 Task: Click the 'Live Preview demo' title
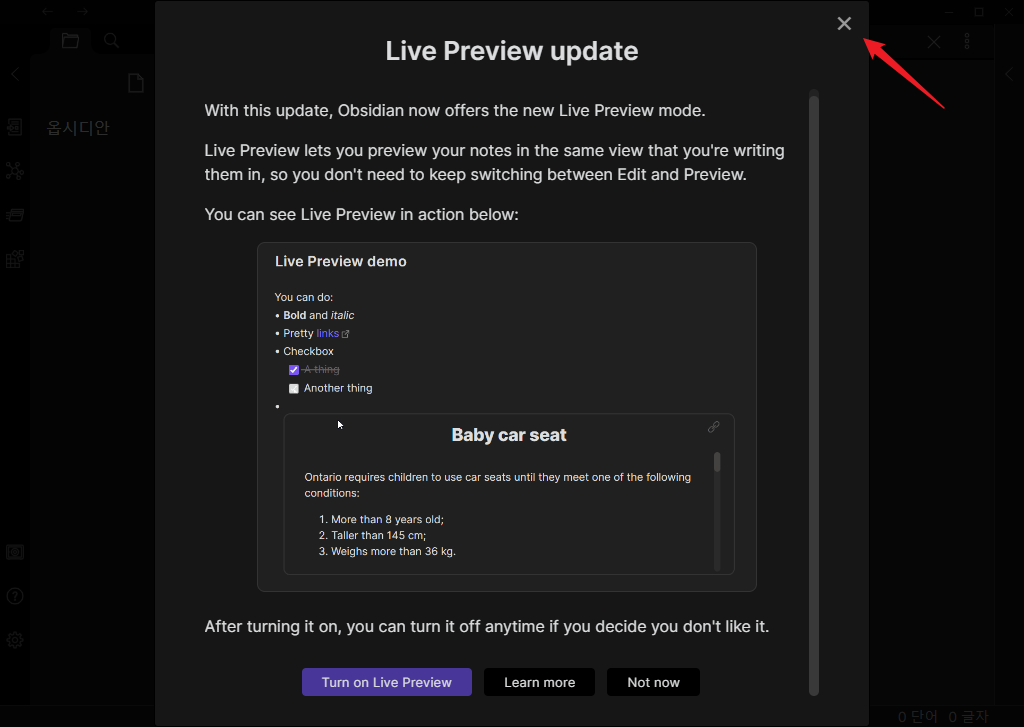(x=341, y=261)
